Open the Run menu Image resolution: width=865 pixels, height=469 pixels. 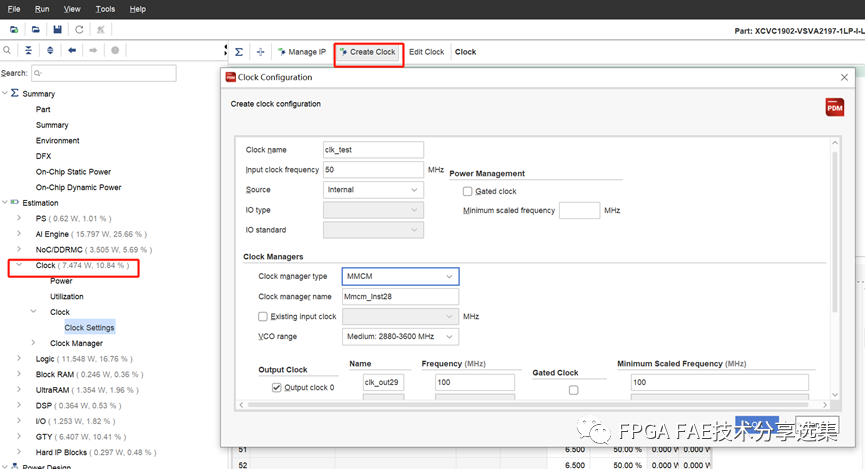[43, 9]
